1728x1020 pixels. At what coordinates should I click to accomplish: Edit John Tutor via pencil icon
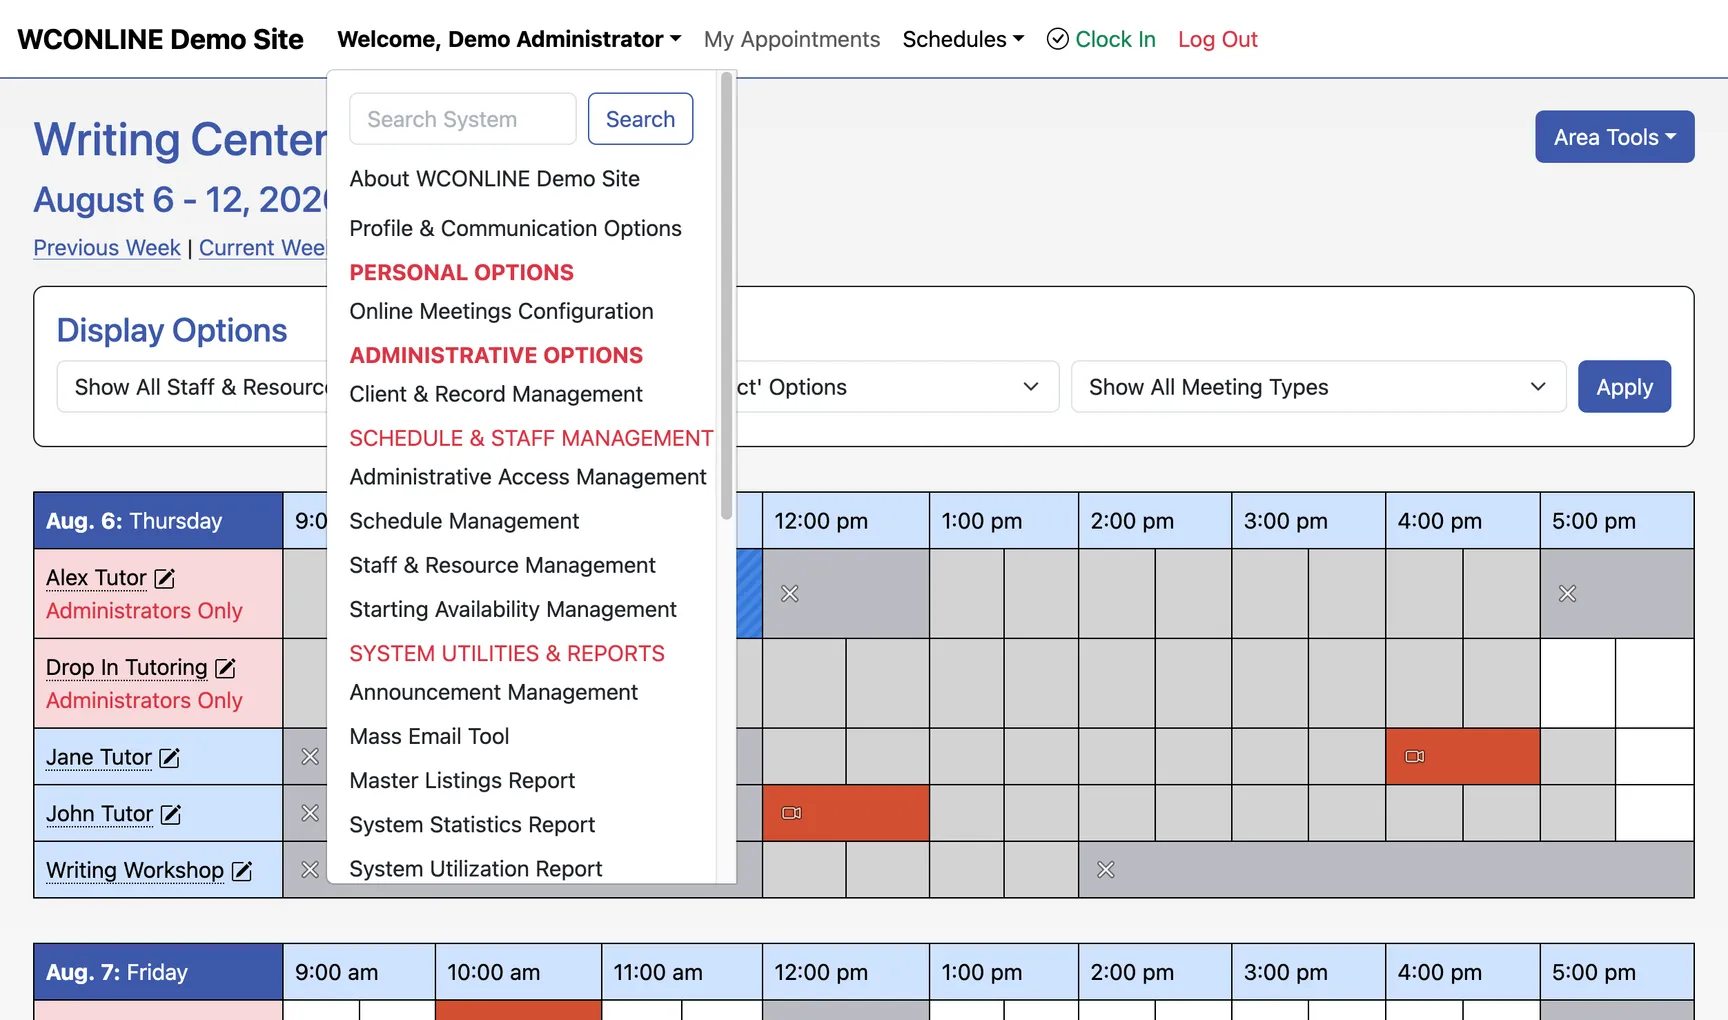171,814
